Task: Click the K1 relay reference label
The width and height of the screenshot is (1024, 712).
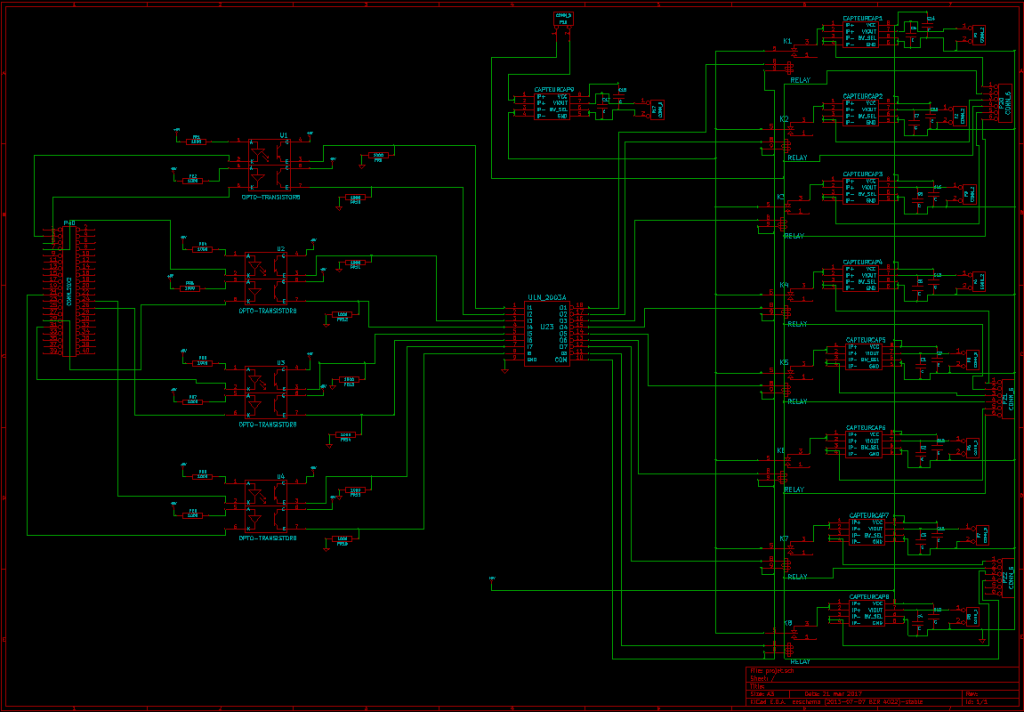Action: point(787,41)
